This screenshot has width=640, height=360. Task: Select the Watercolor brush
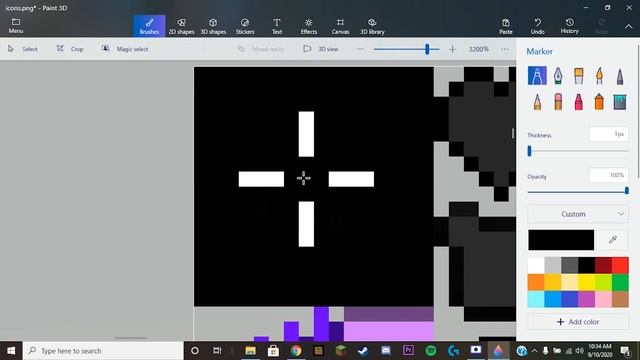click(599, 76)
